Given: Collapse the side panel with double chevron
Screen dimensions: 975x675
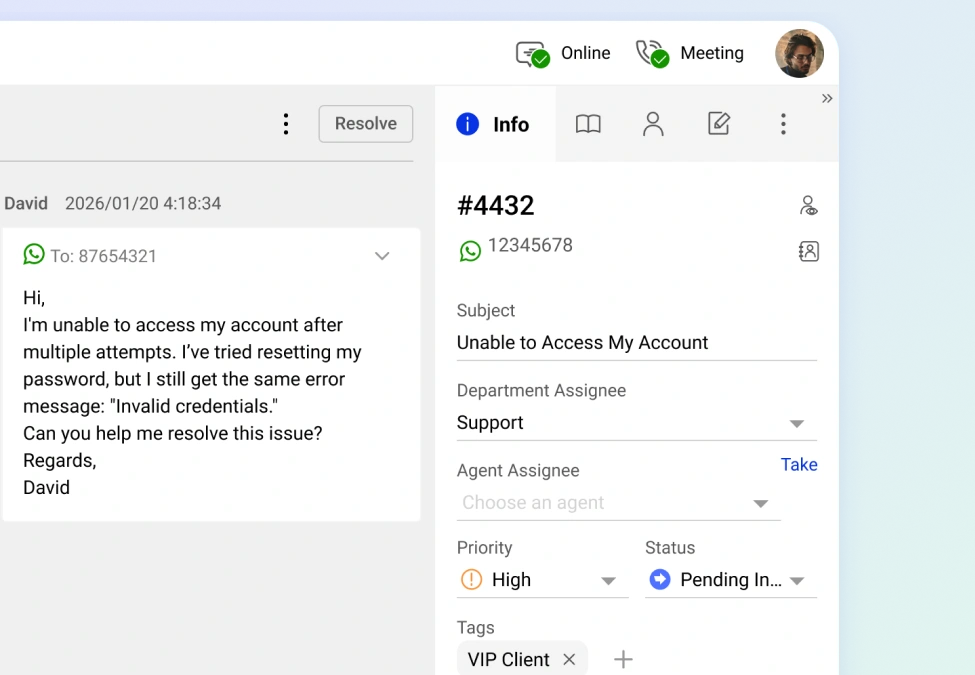Looking at the screenshot, I should pos(827,98).
